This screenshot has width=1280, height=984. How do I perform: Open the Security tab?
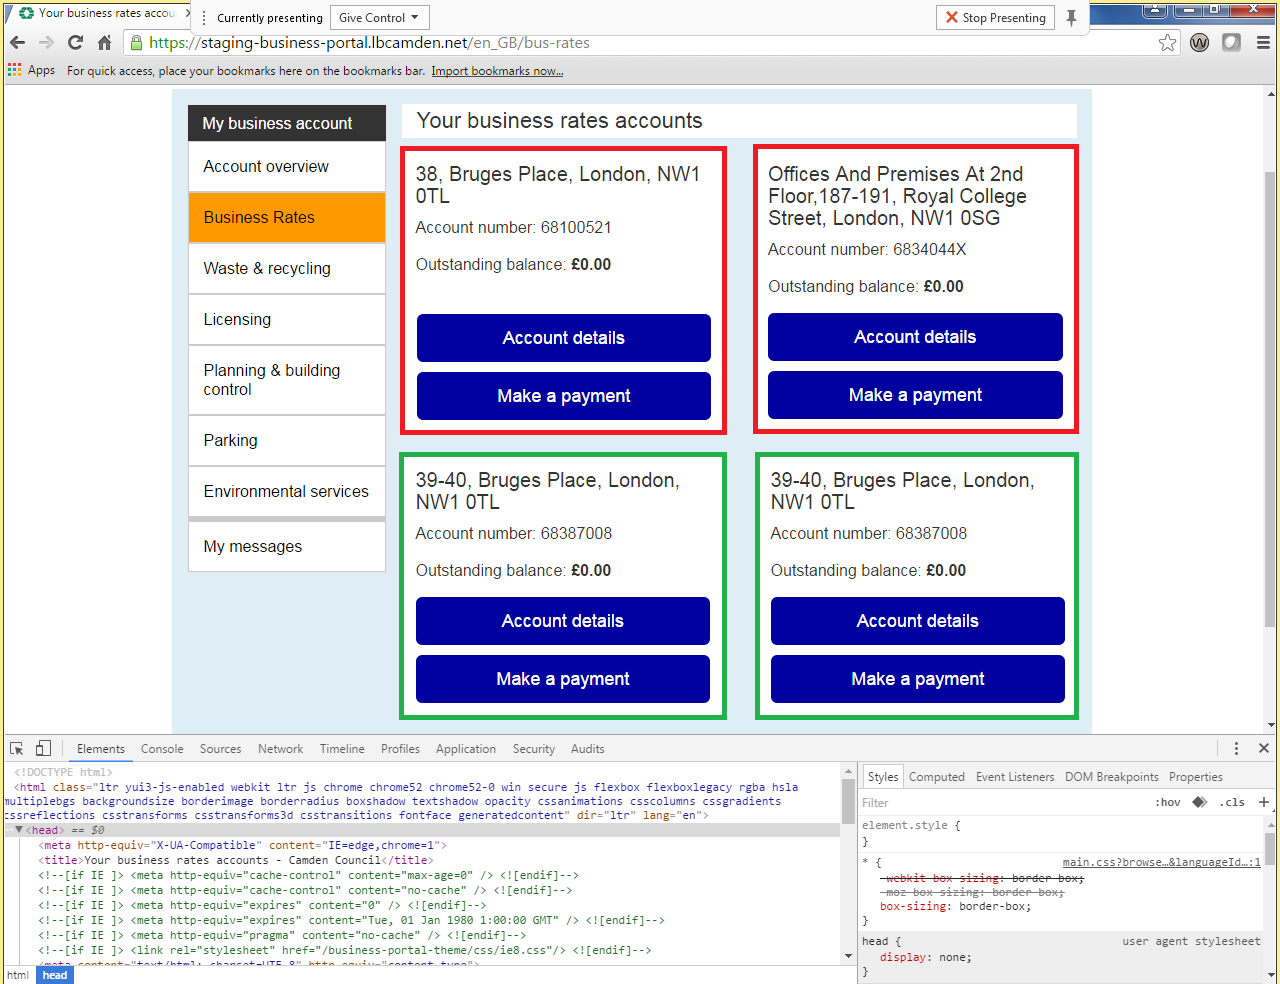pos(534,749)
